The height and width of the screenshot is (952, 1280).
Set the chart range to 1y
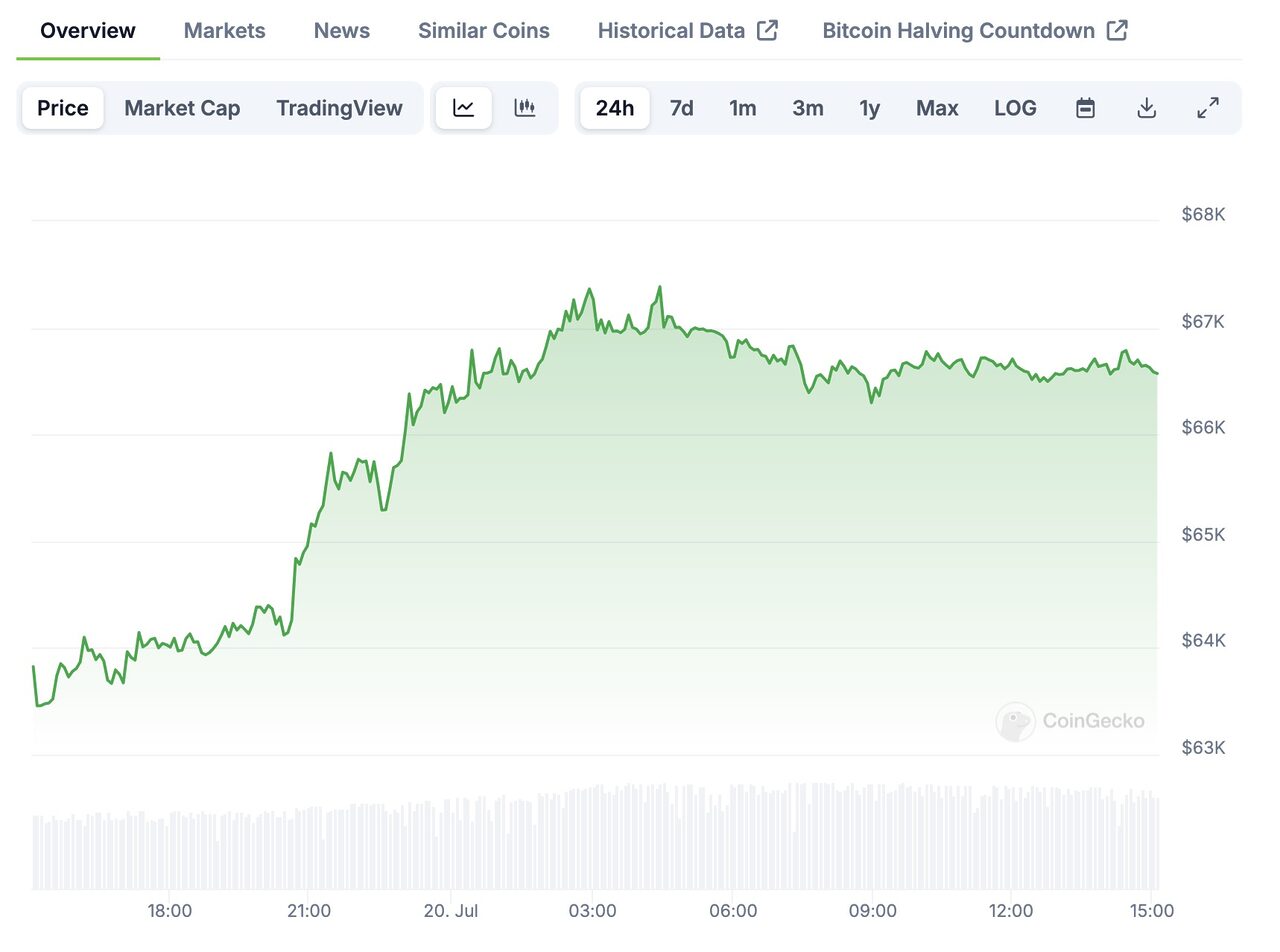[x=870, y=108]
